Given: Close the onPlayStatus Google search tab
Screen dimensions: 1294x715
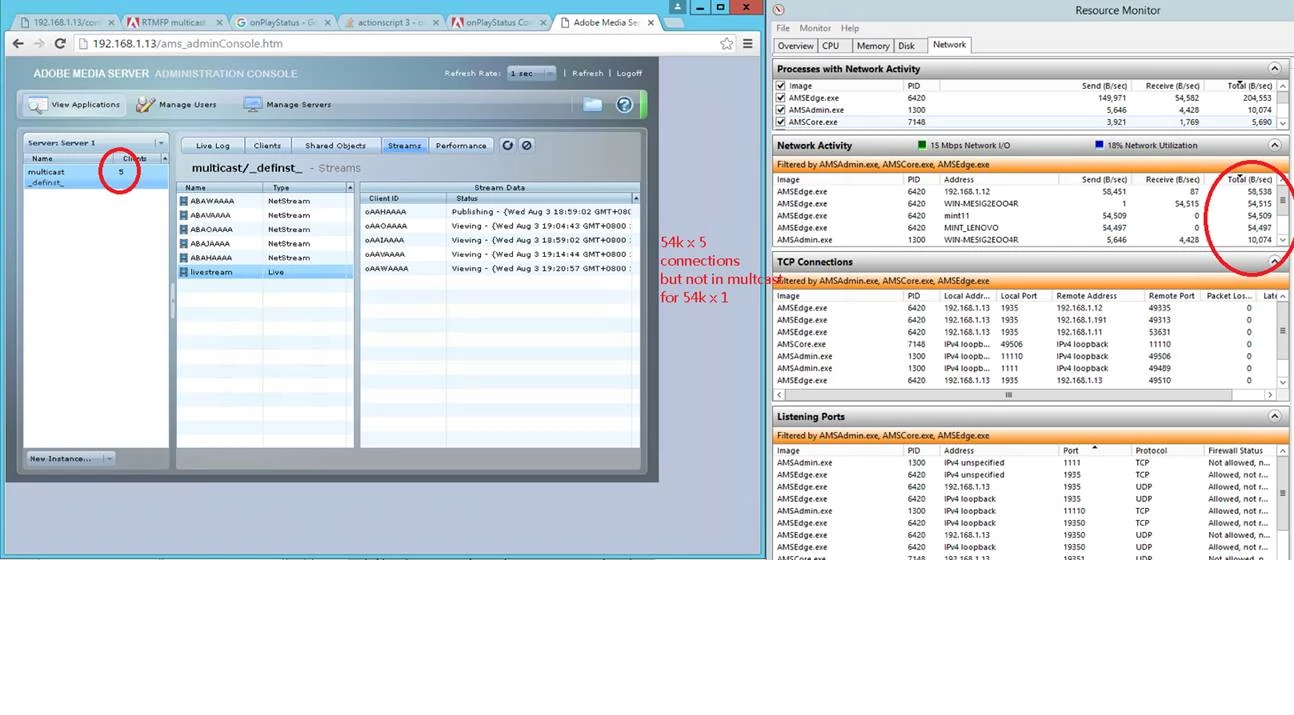Looking at the screenshot, I should tap(328, 22).
